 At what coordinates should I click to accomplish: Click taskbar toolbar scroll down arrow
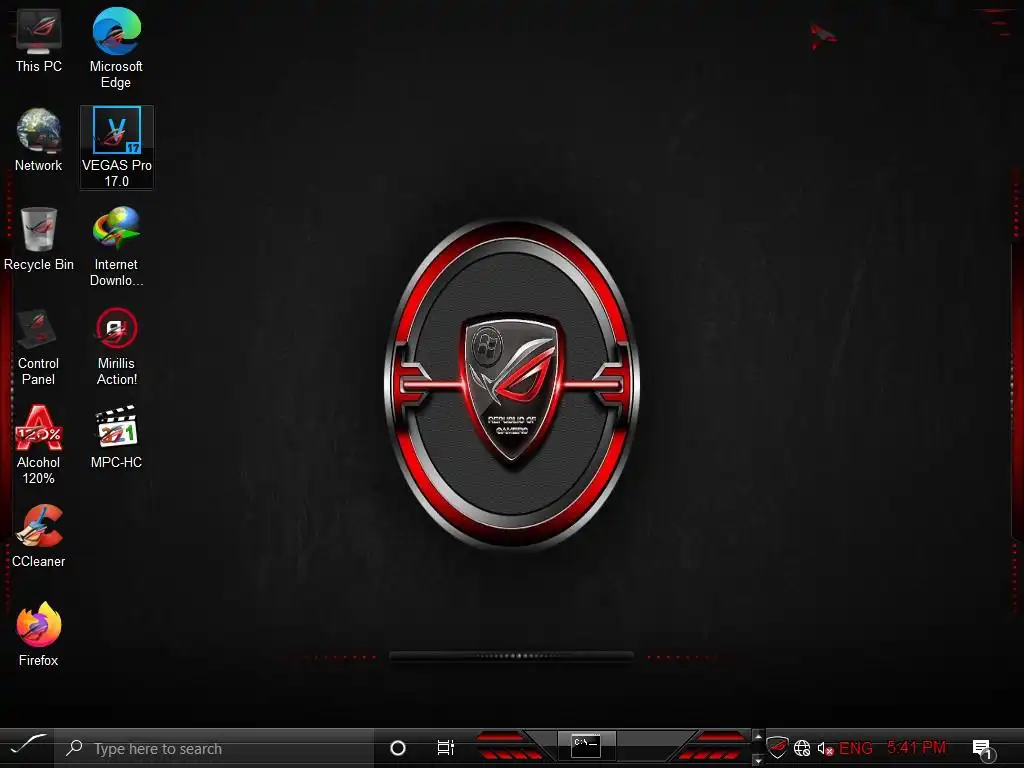pos(758,760)
